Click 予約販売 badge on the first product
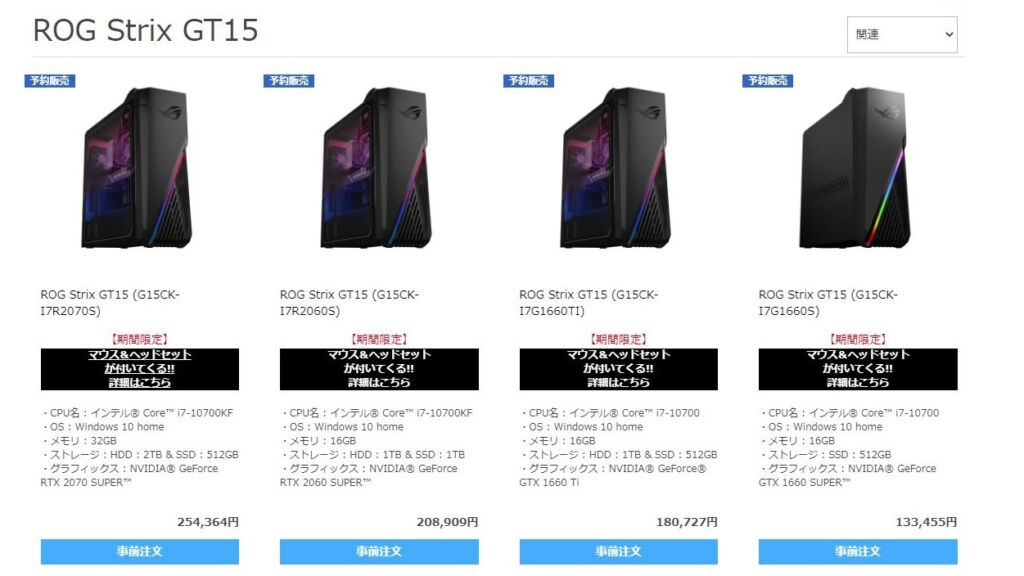The image size is (1024, 576). 50,80
